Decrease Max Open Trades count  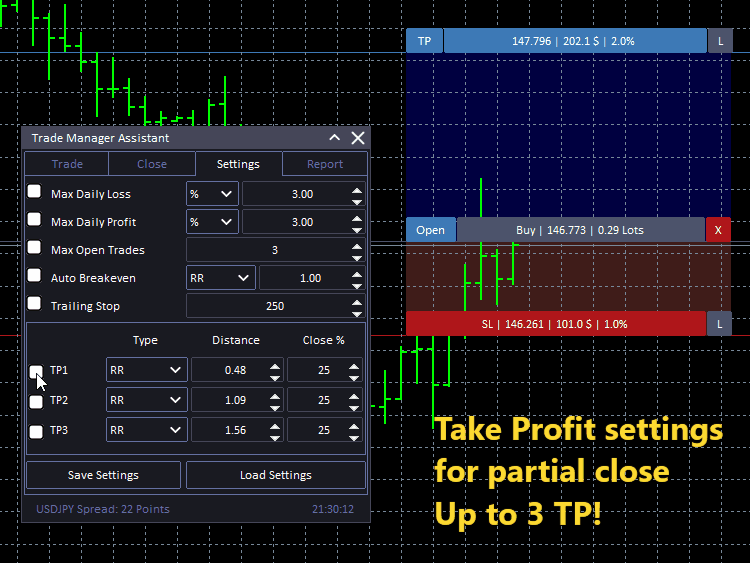(x=357, y=258)
